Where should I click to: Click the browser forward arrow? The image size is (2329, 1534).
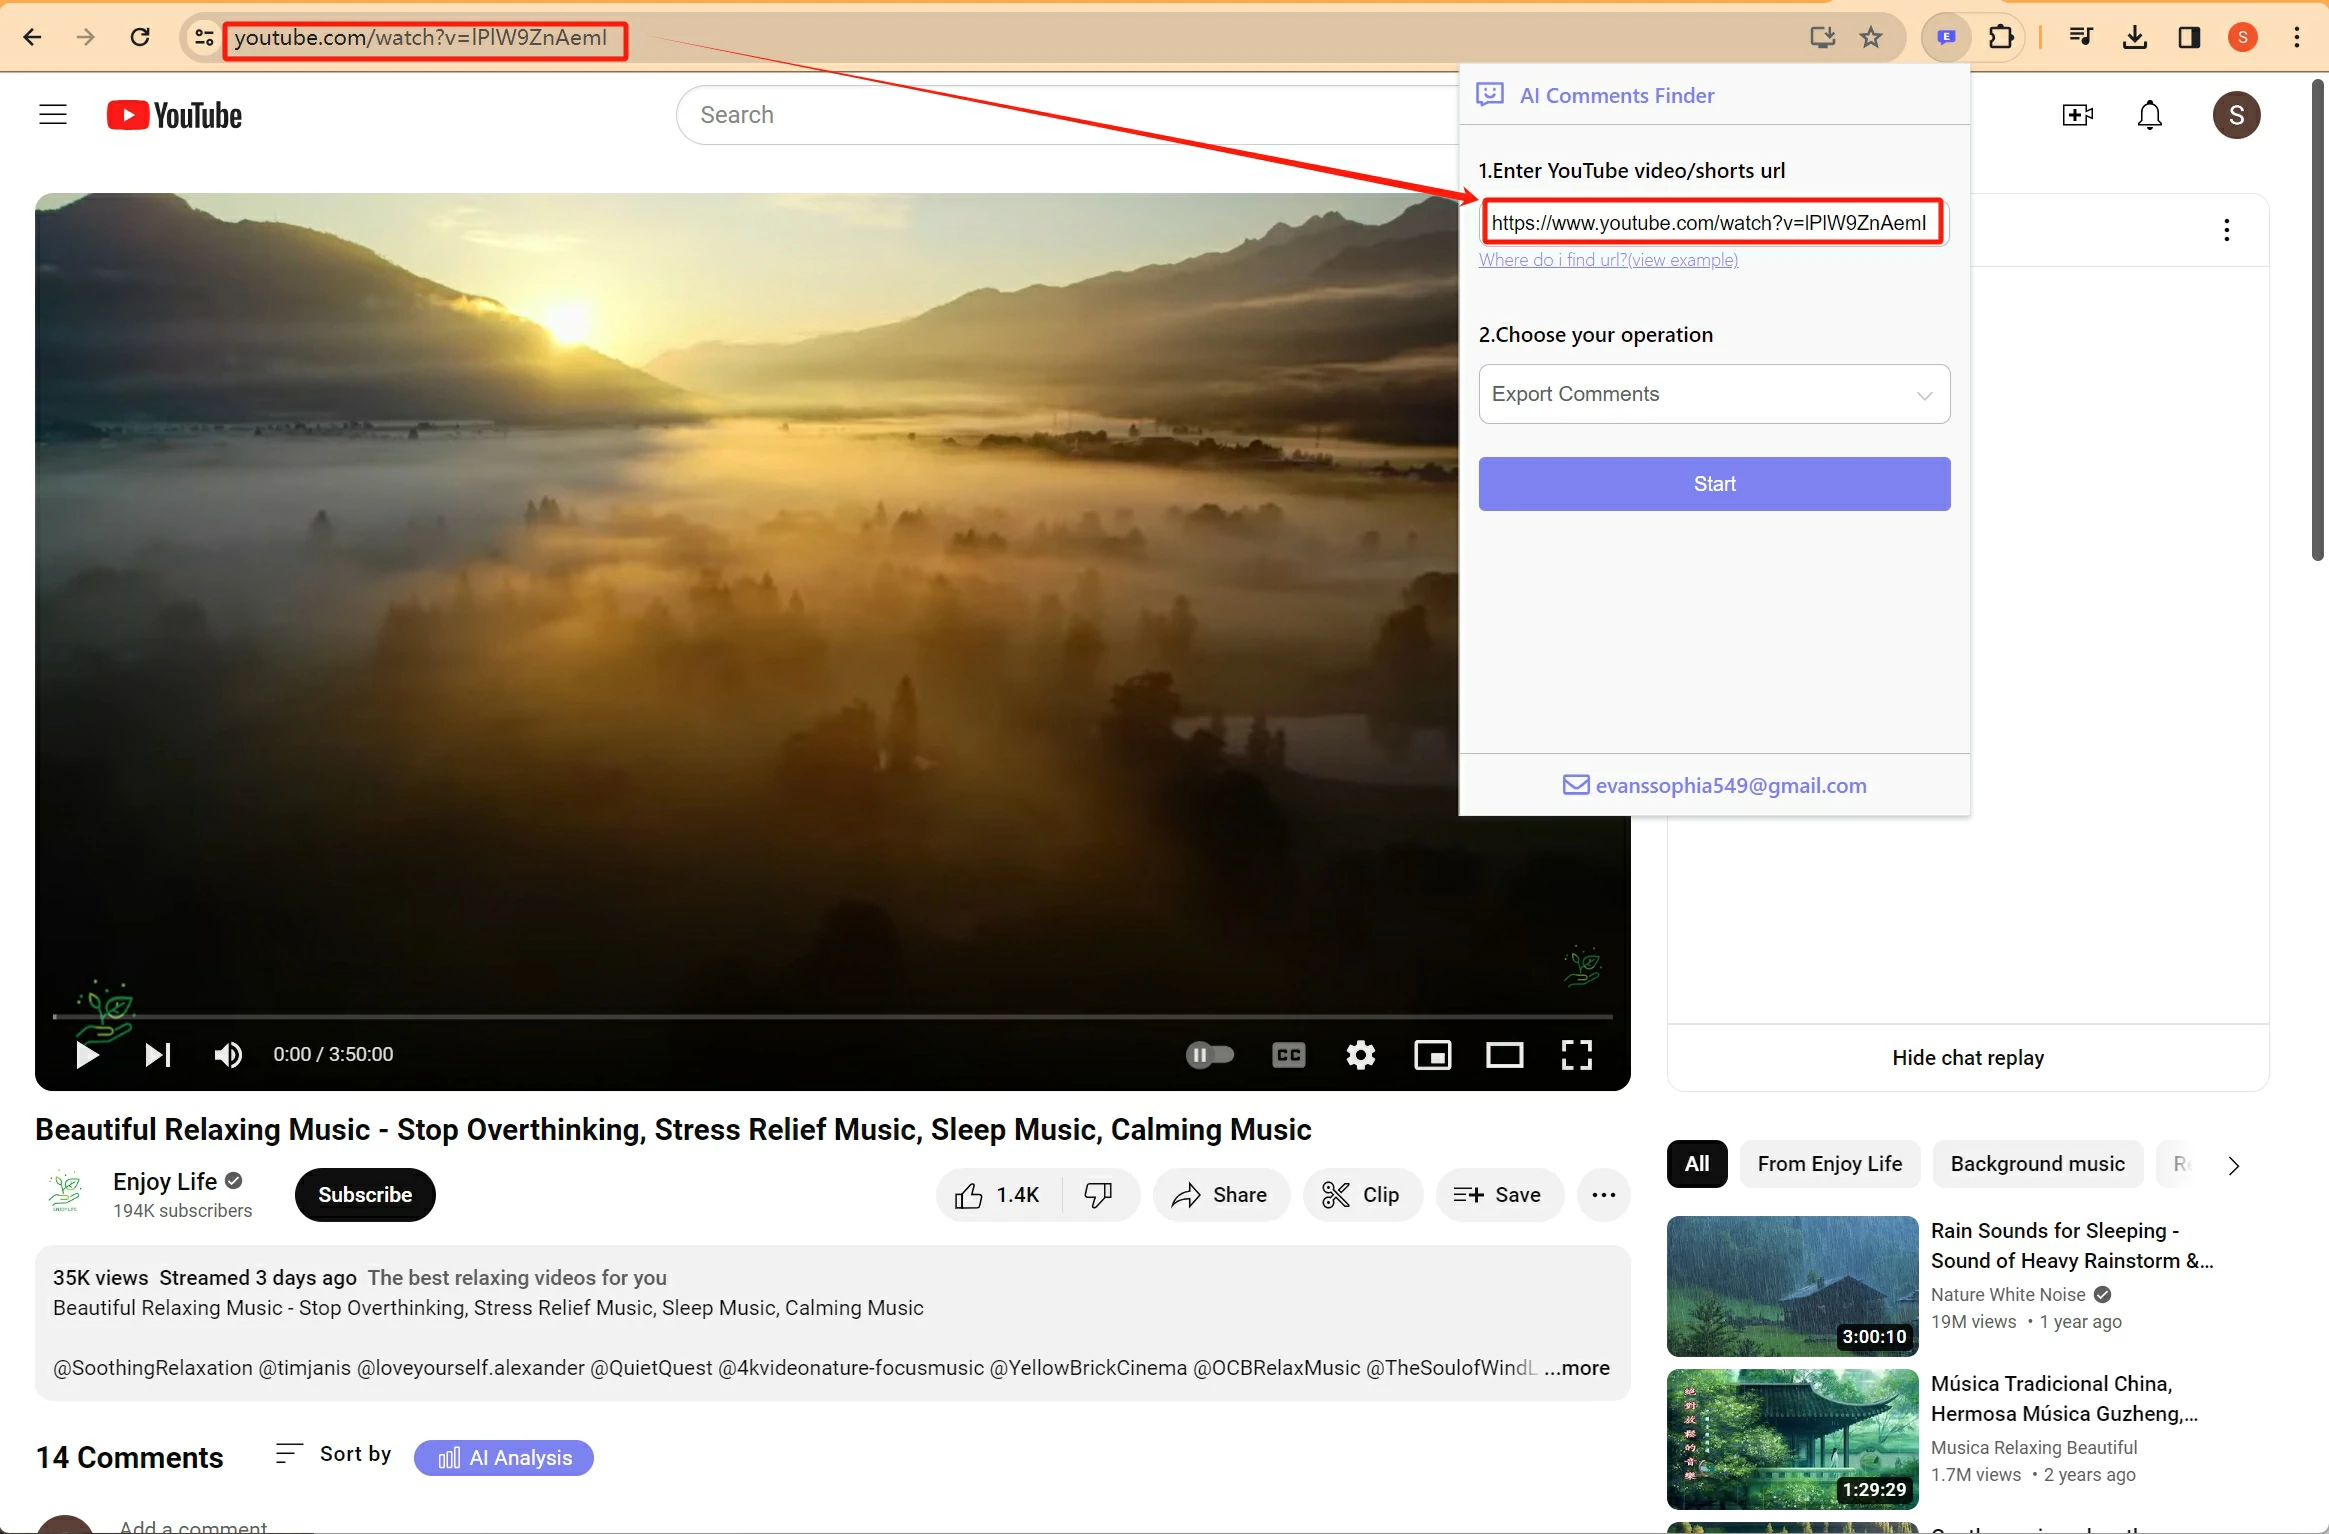pos(86,38)
